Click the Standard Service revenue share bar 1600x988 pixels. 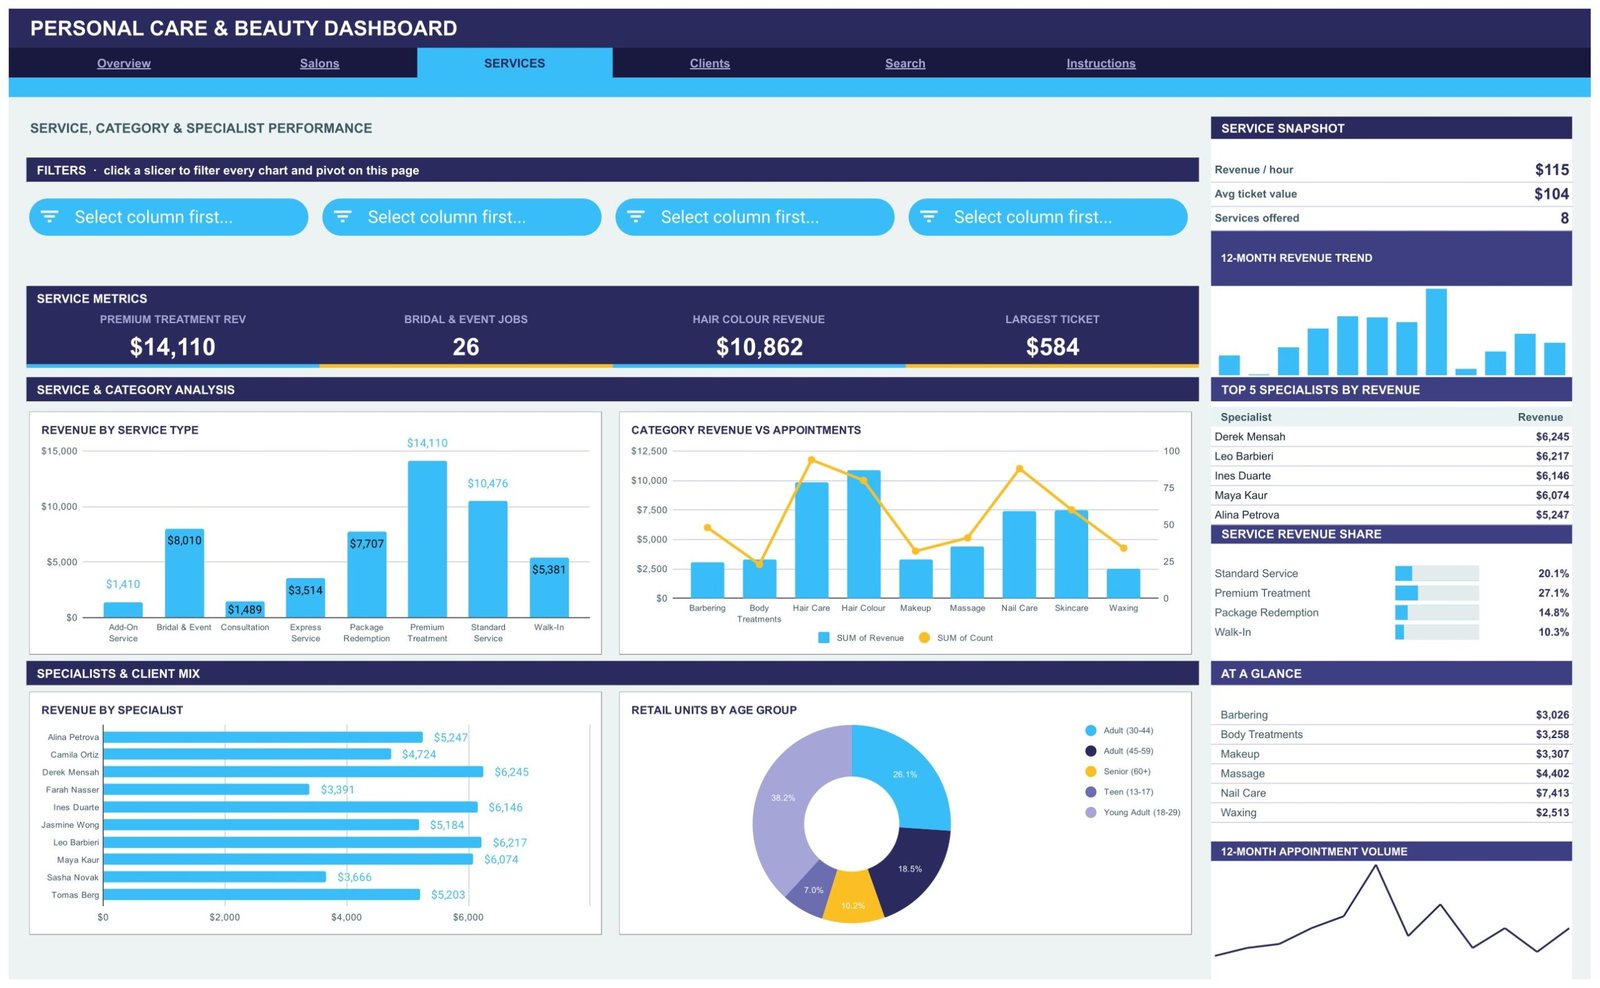[x=1437, y=574]
